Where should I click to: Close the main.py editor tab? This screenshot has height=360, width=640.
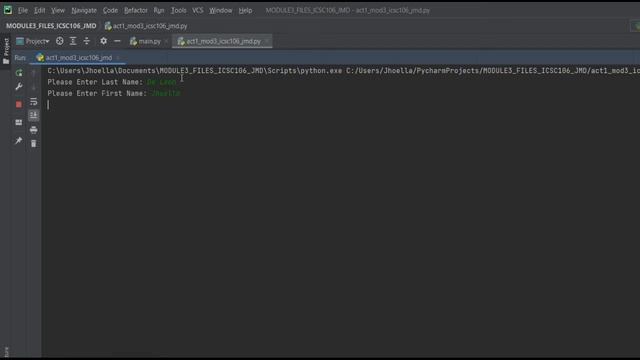point(166,41)
